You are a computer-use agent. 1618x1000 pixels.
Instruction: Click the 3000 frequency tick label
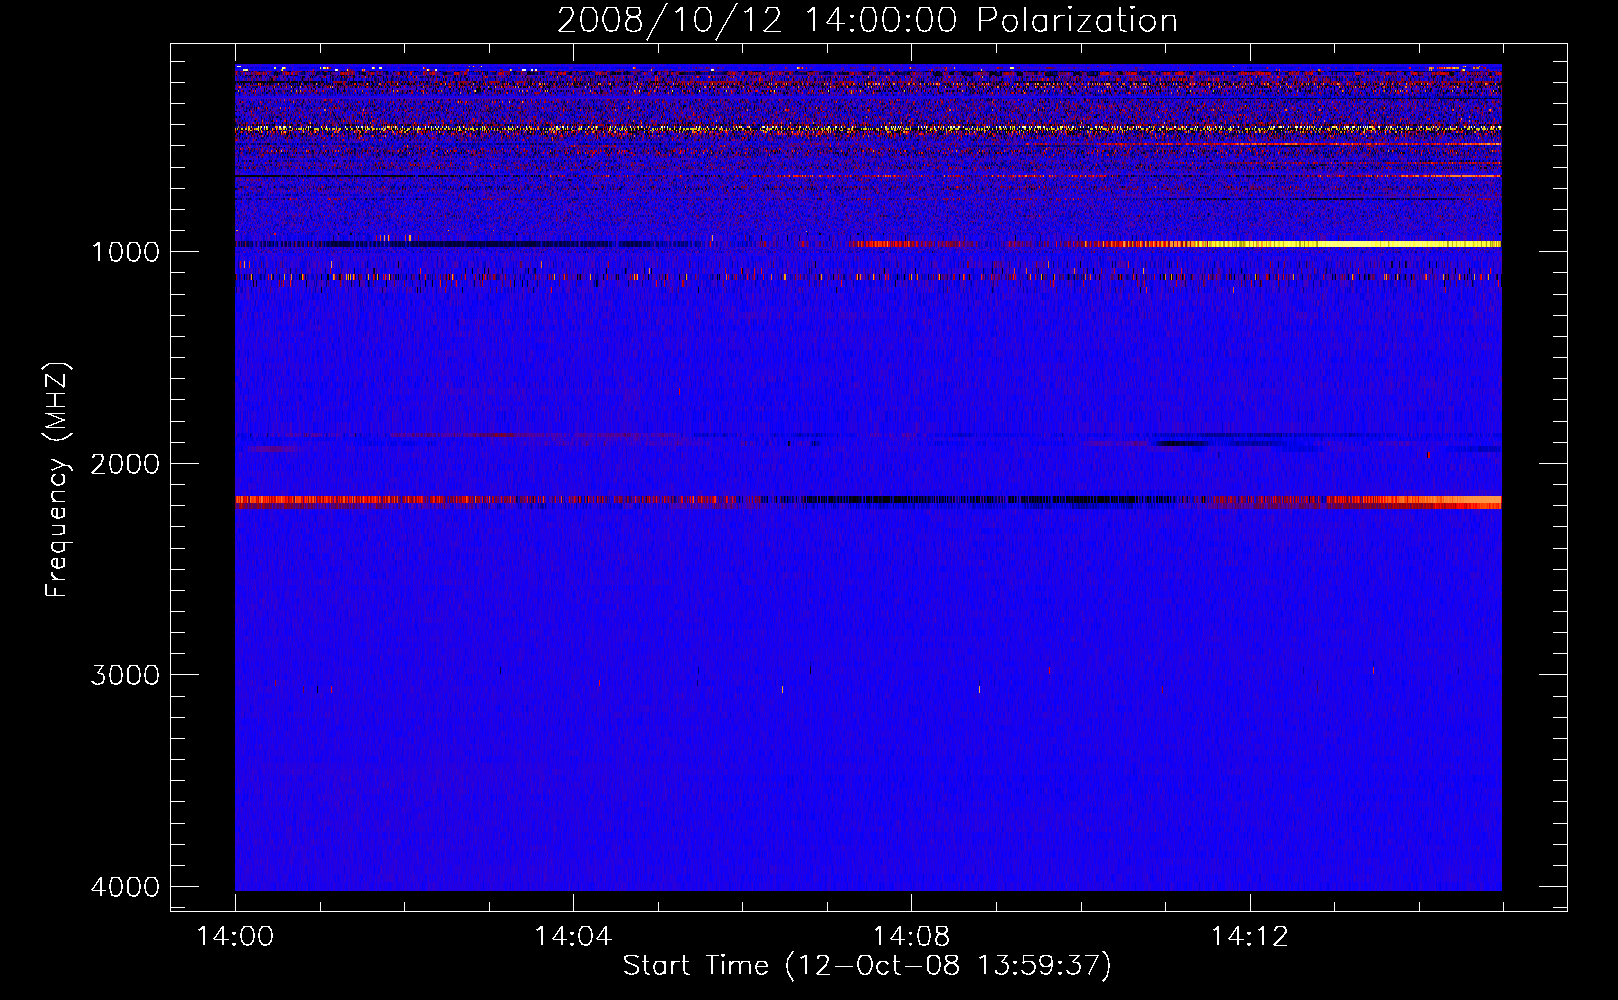[x=125, y=675]
